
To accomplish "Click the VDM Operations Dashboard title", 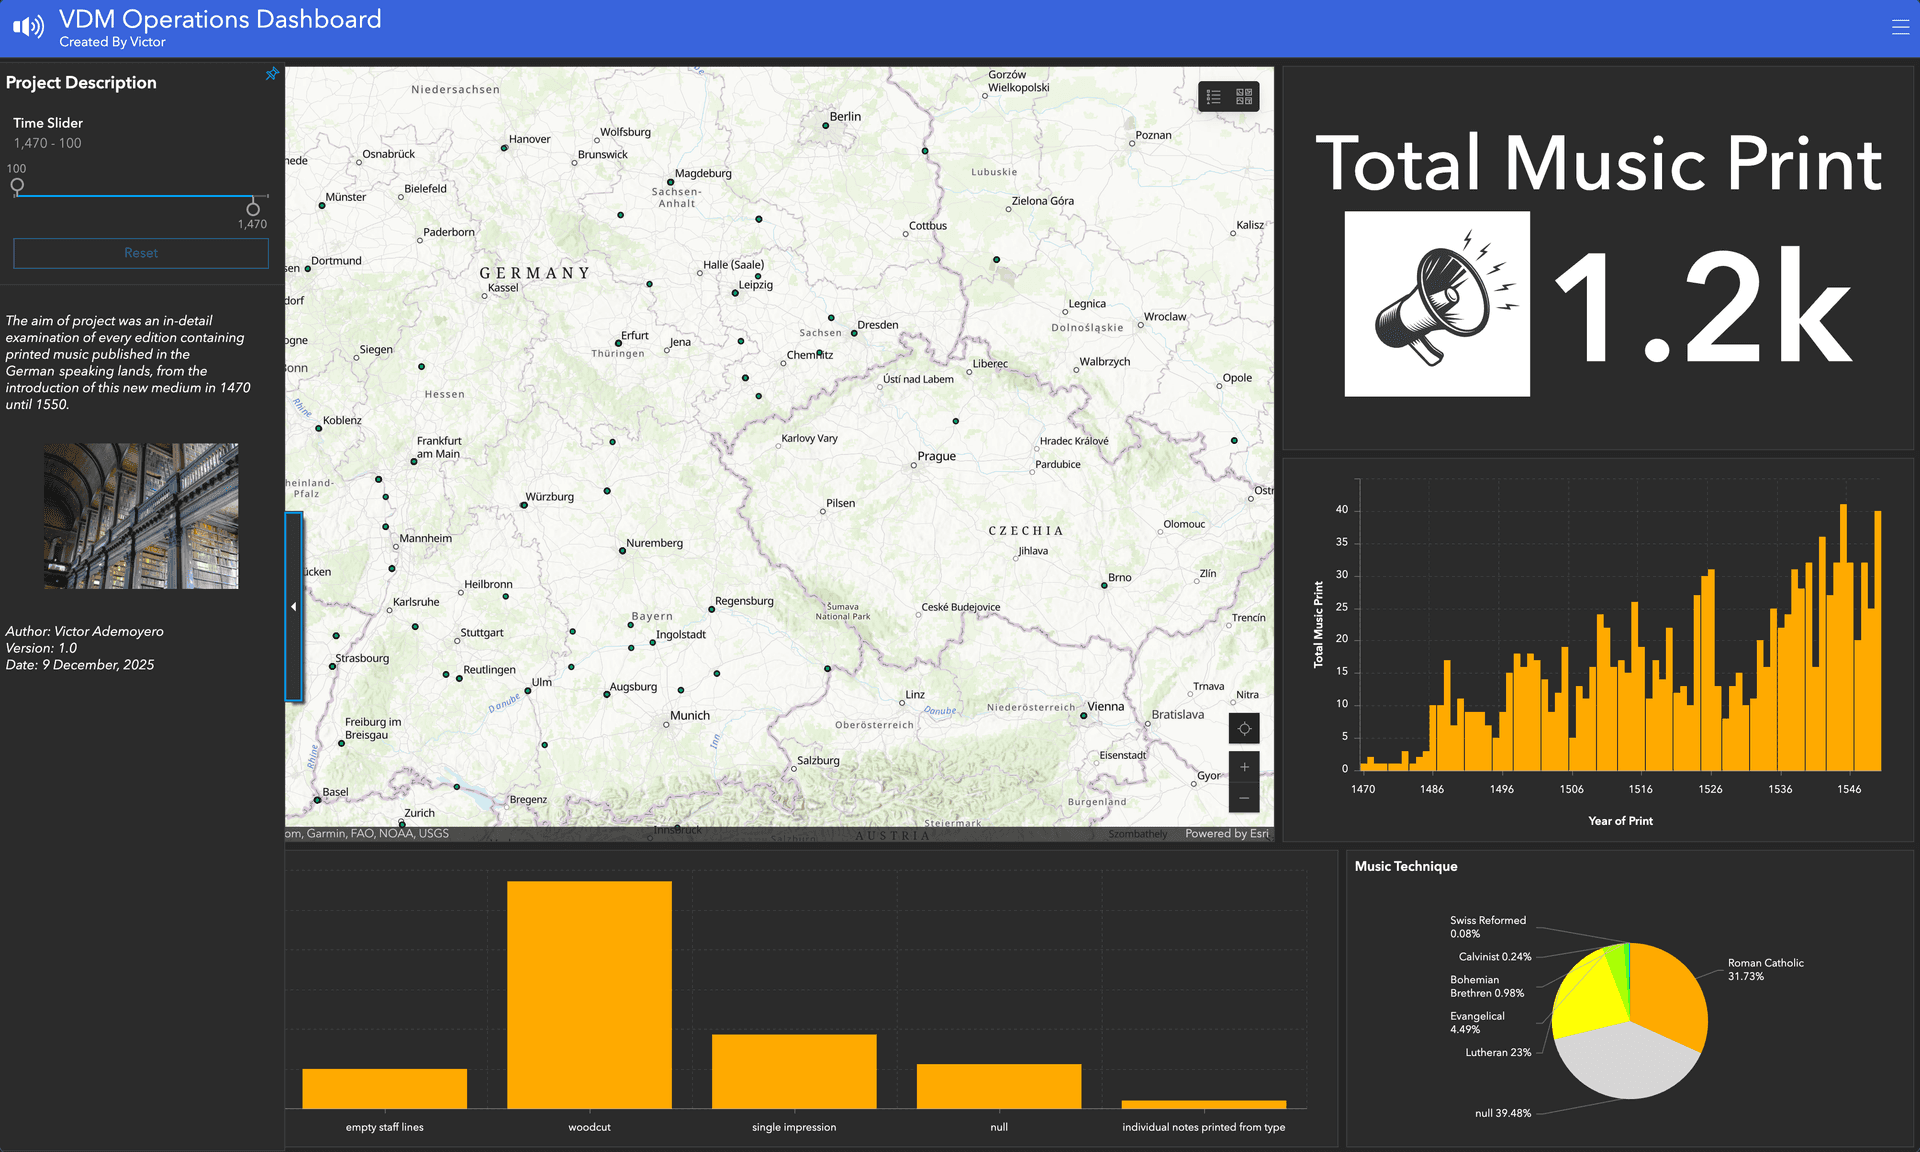I will pos(220,18).
